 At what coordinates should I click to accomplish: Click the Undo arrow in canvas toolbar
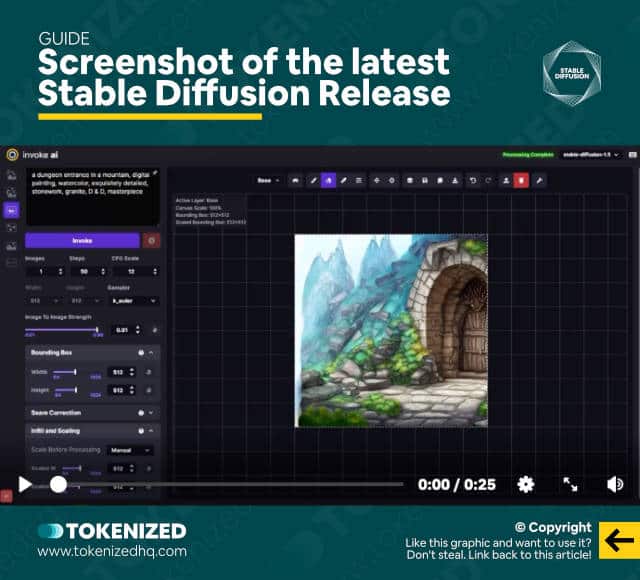click(x=473, y=180)
